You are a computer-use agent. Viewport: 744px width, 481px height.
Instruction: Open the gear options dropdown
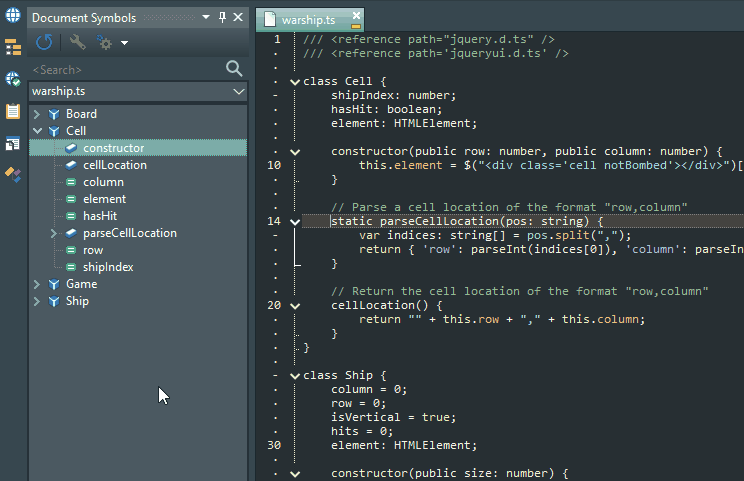pyautogui.click(x=110, y=42)
